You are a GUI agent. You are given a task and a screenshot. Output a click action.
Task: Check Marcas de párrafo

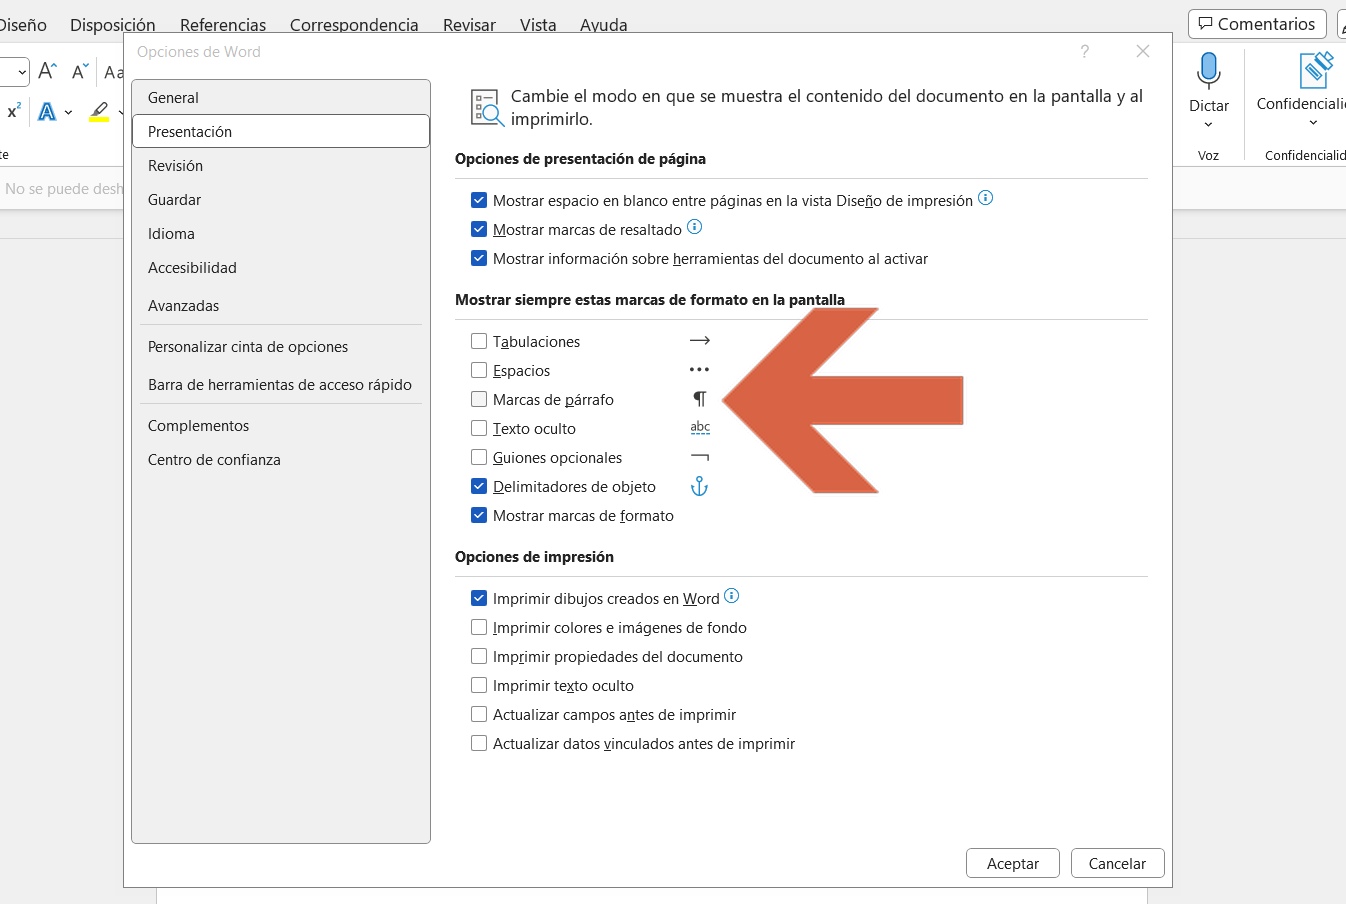[x=479, y=399]
